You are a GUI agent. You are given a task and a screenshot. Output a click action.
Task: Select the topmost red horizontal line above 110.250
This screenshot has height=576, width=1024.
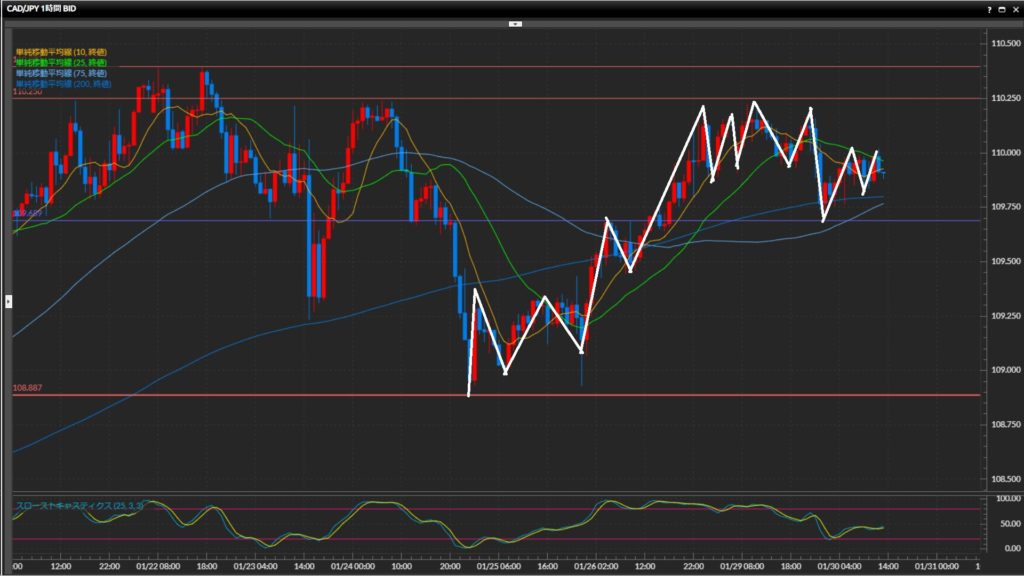pos(500,67)
